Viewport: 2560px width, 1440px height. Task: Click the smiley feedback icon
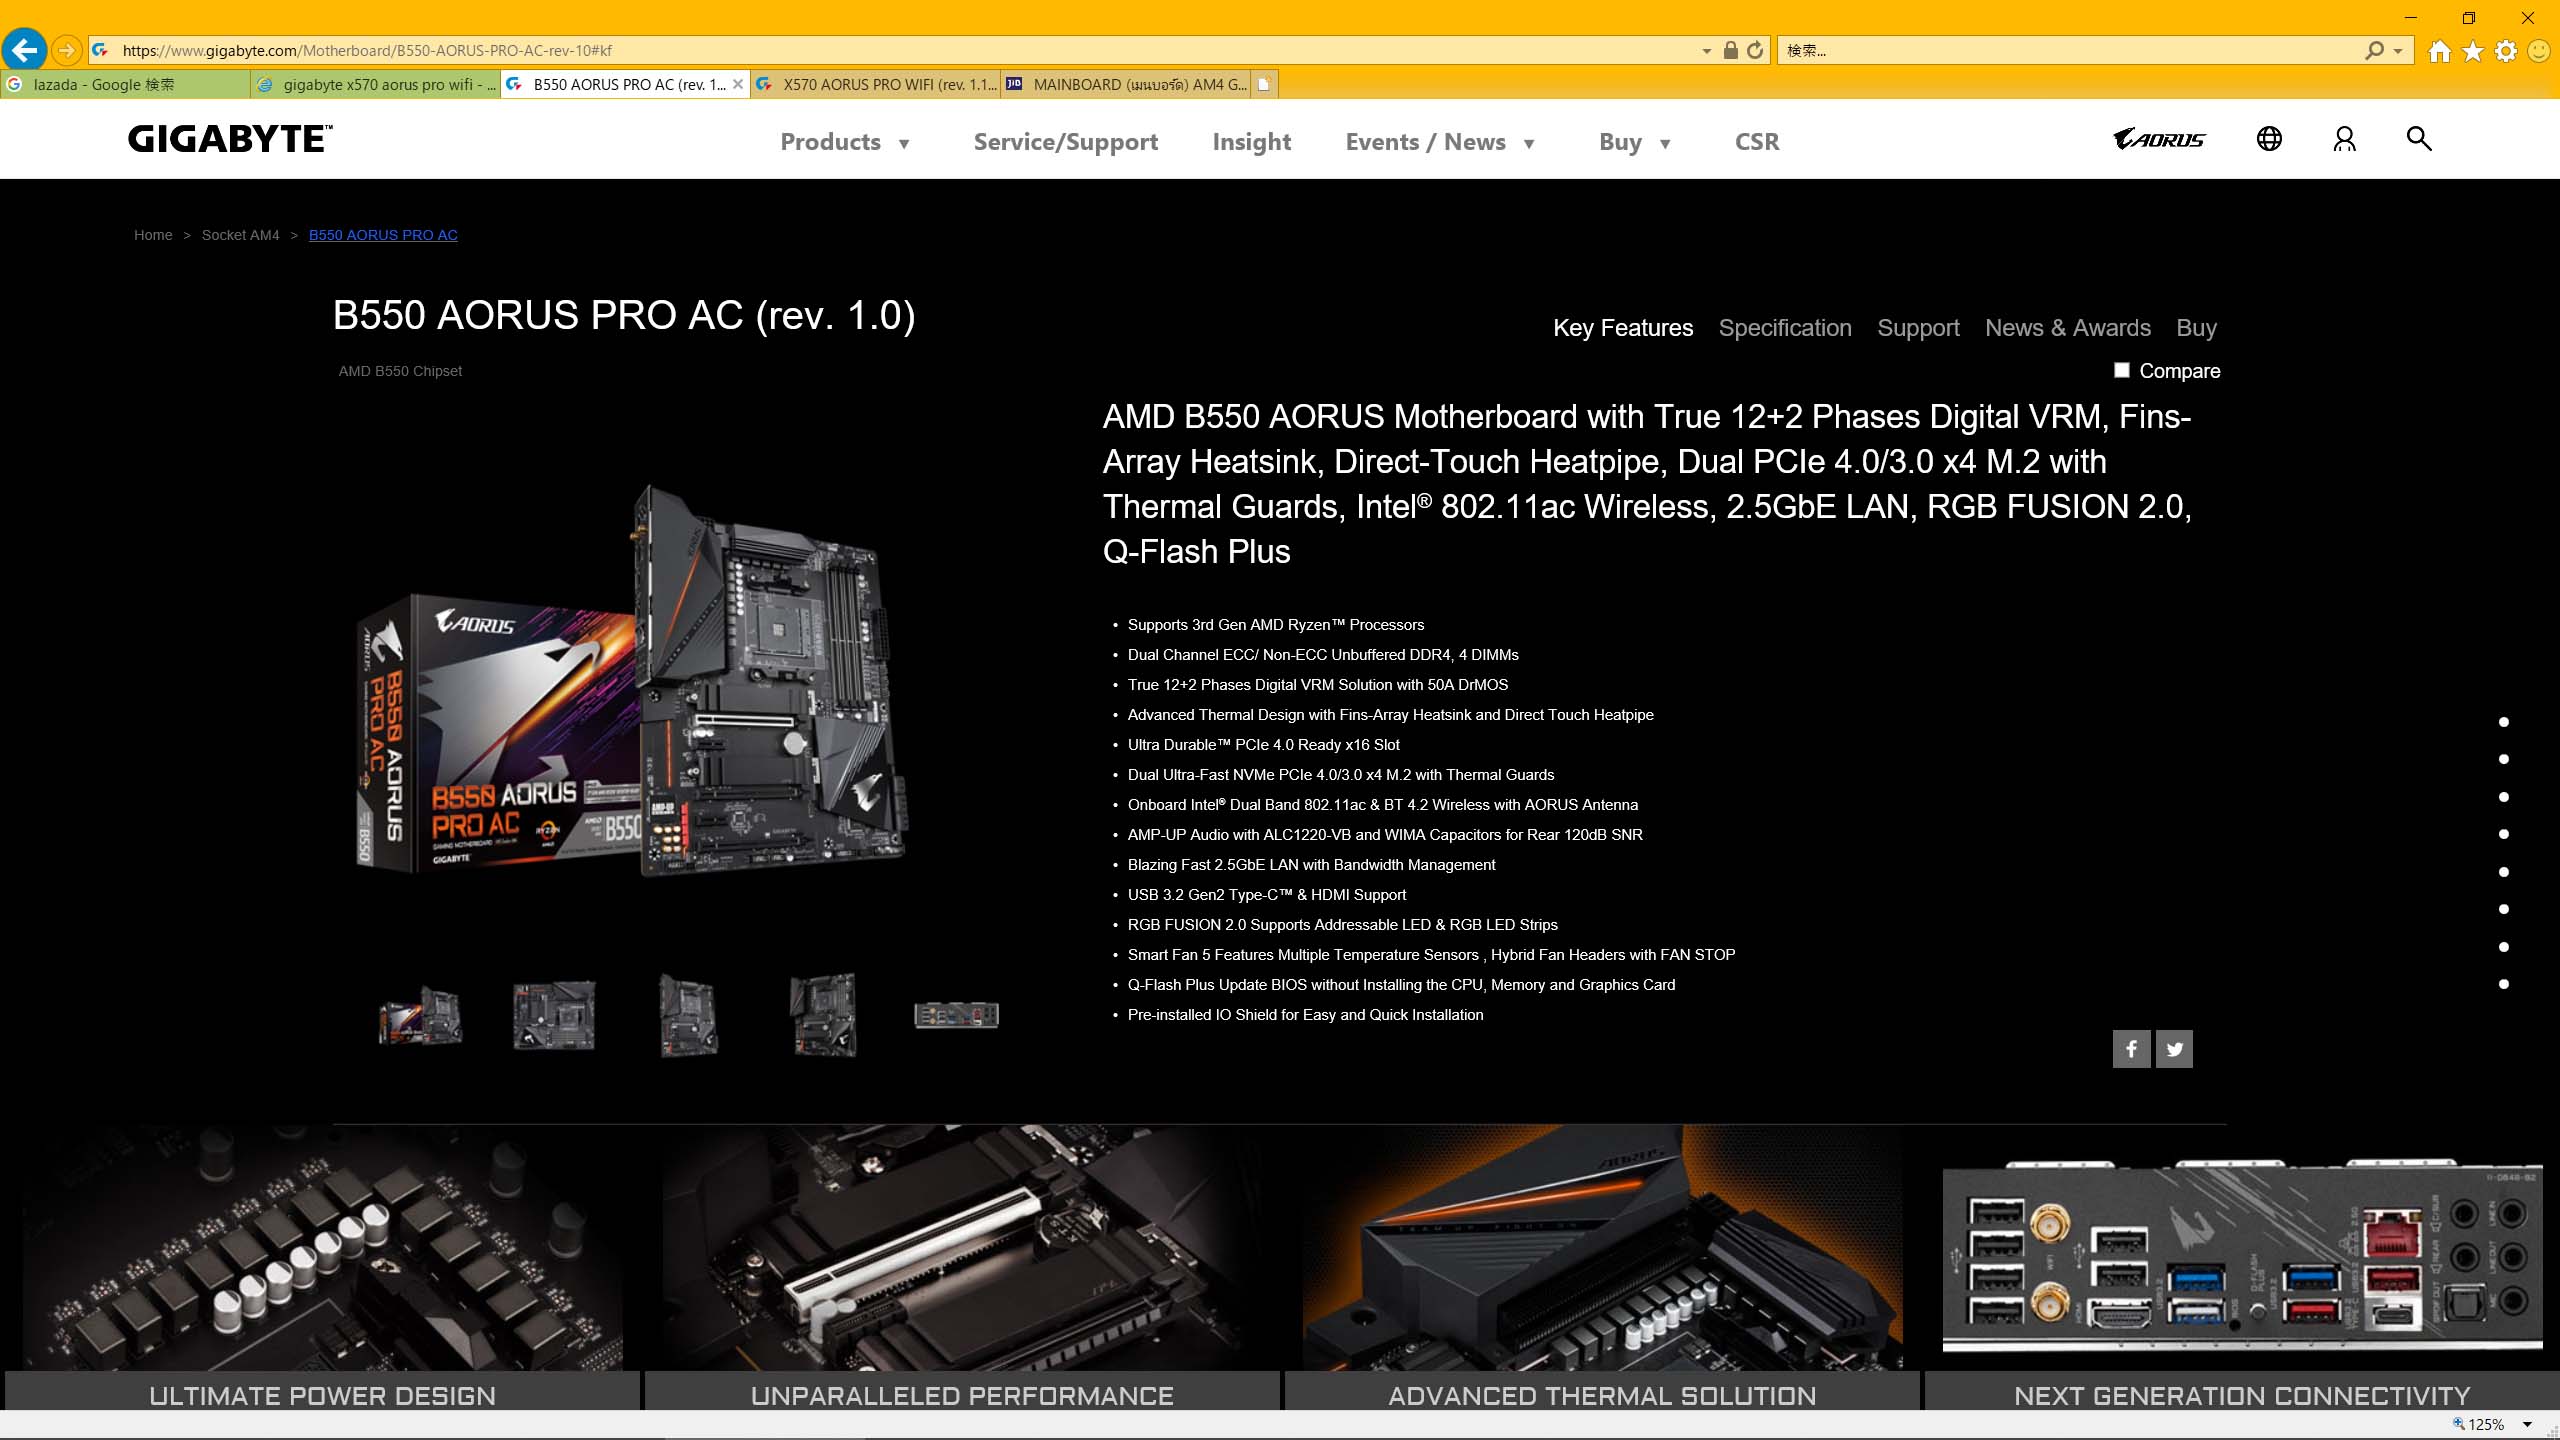[2539, 51]
